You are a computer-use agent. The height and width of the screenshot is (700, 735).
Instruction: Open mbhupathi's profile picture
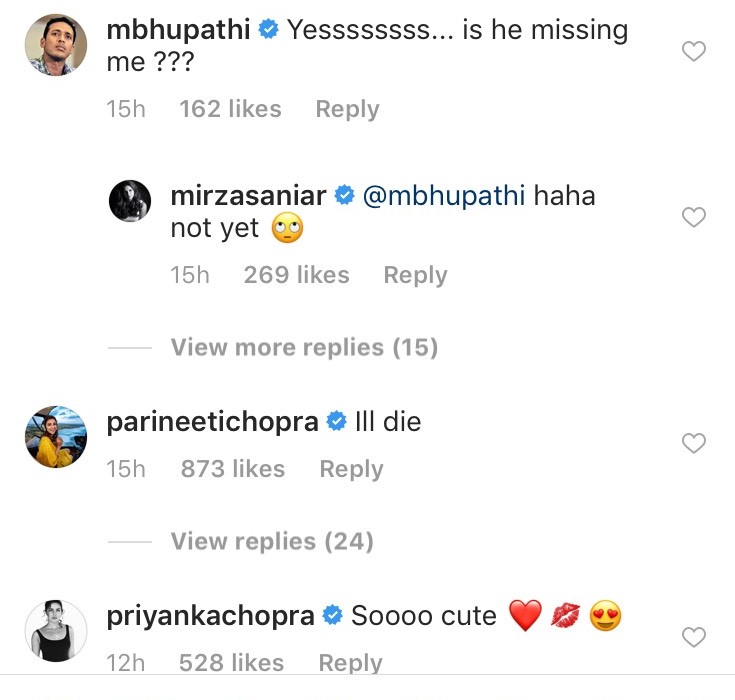53,44
